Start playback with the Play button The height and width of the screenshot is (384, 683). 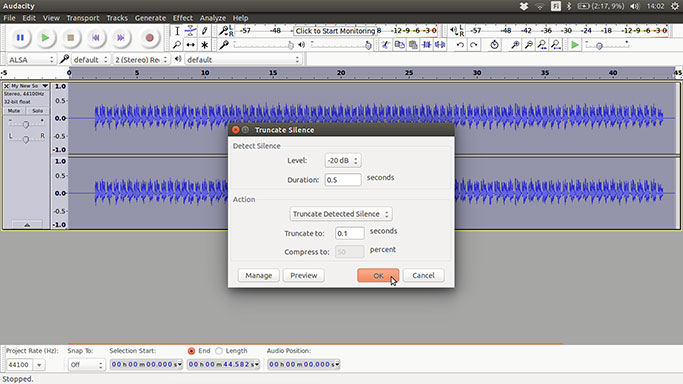[x=45, y=38]
